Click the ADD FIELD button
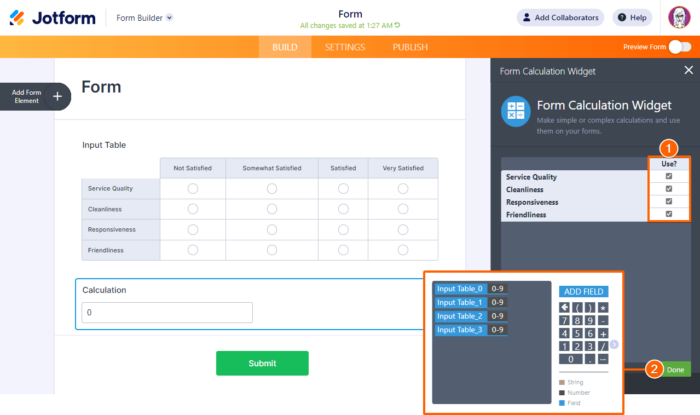The image size is (700, 415). 583,291
